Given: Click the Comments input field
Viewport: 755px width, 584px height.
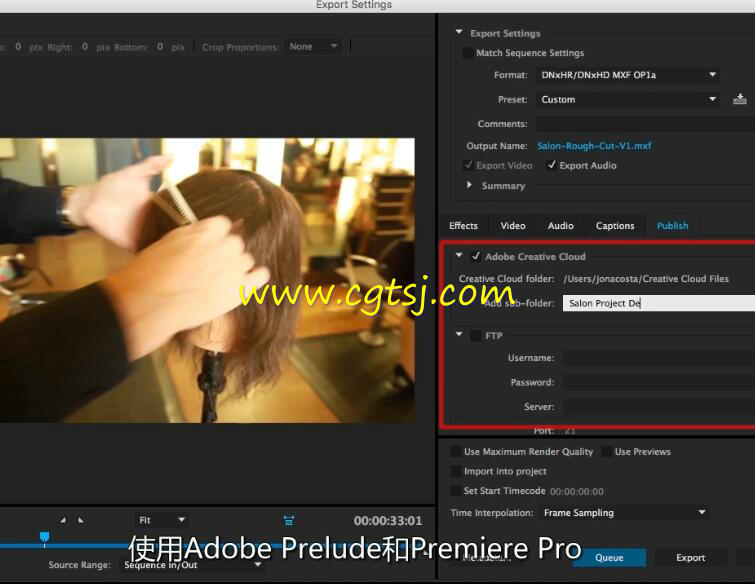Looking at the screenshot, I should (x=645, y=124).
